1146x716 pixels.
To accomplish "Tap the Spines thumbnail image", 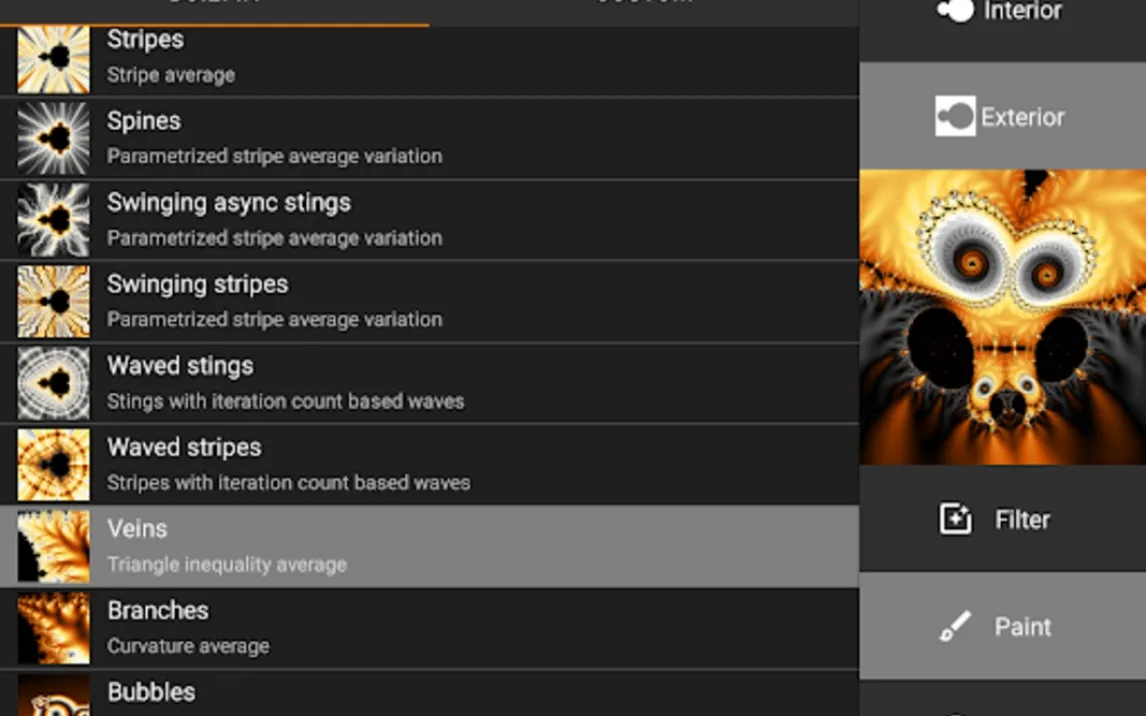I will tap(53, 138).
